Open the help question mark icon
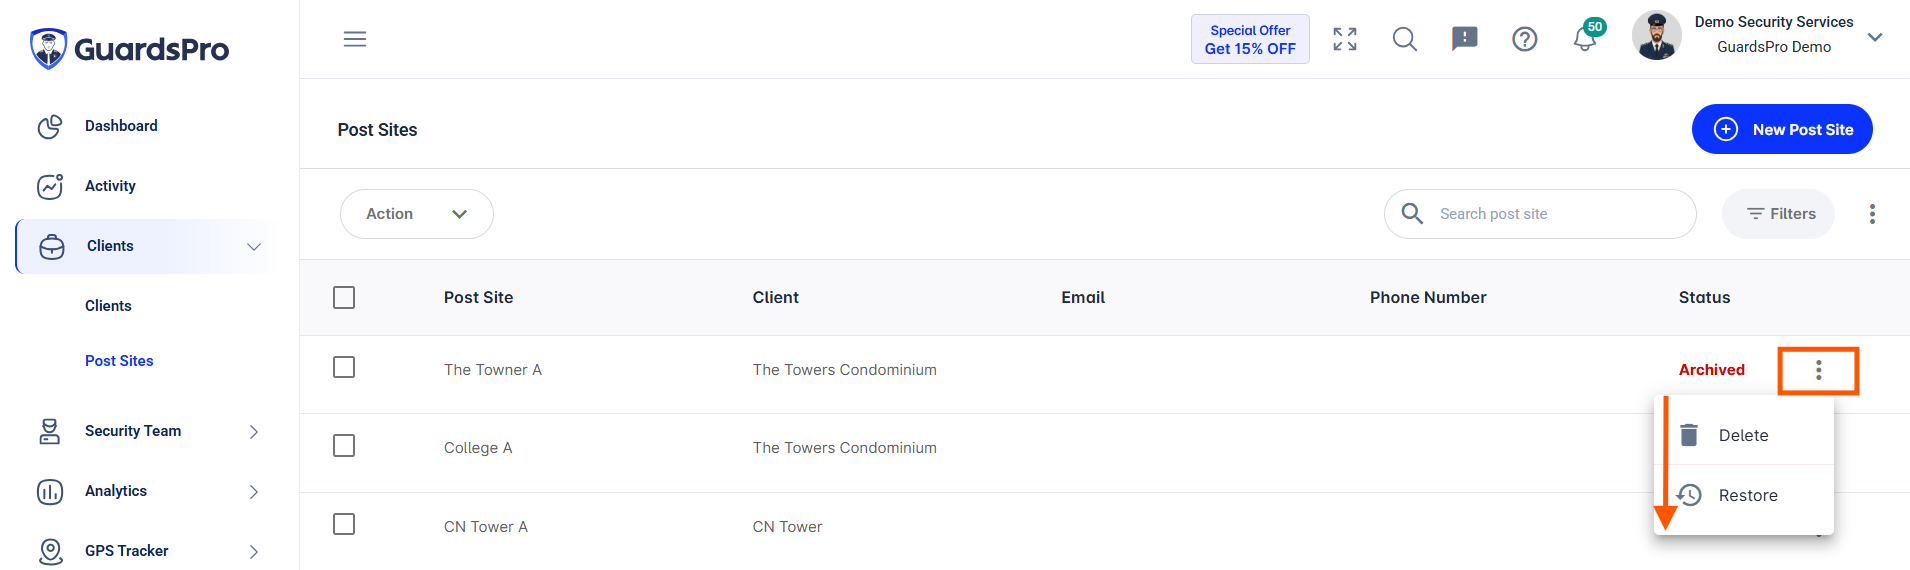The height and width of the screenshot is (570, 1910). [1525, 39]
